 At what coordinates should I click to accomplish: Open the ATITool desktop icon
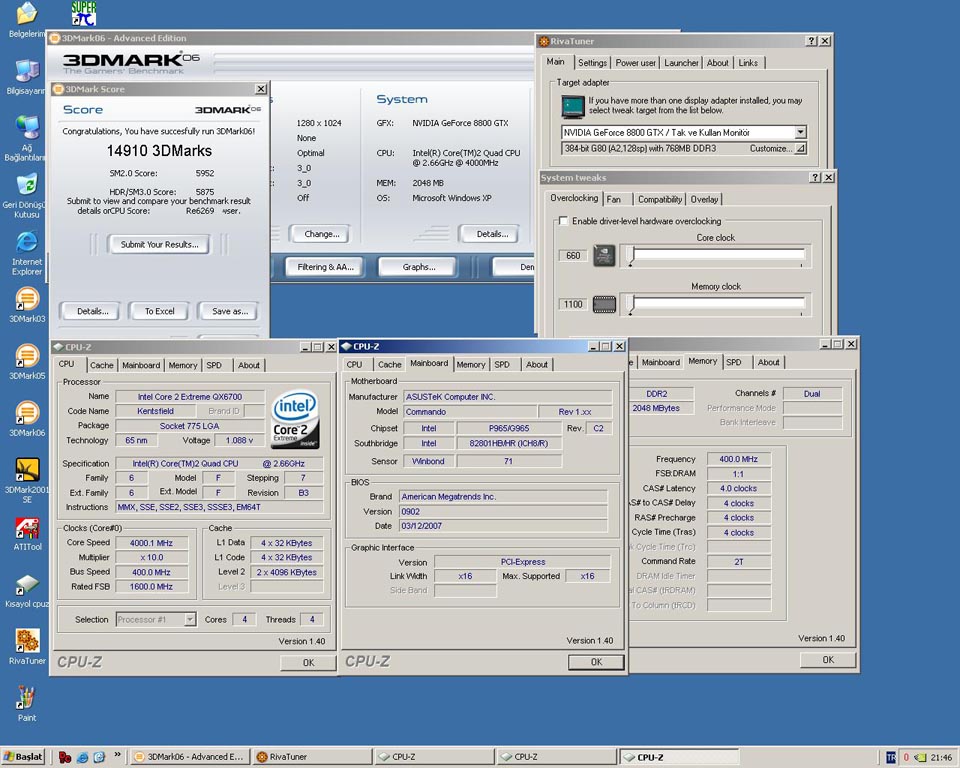pyautogui.click(x=27, y=533)
